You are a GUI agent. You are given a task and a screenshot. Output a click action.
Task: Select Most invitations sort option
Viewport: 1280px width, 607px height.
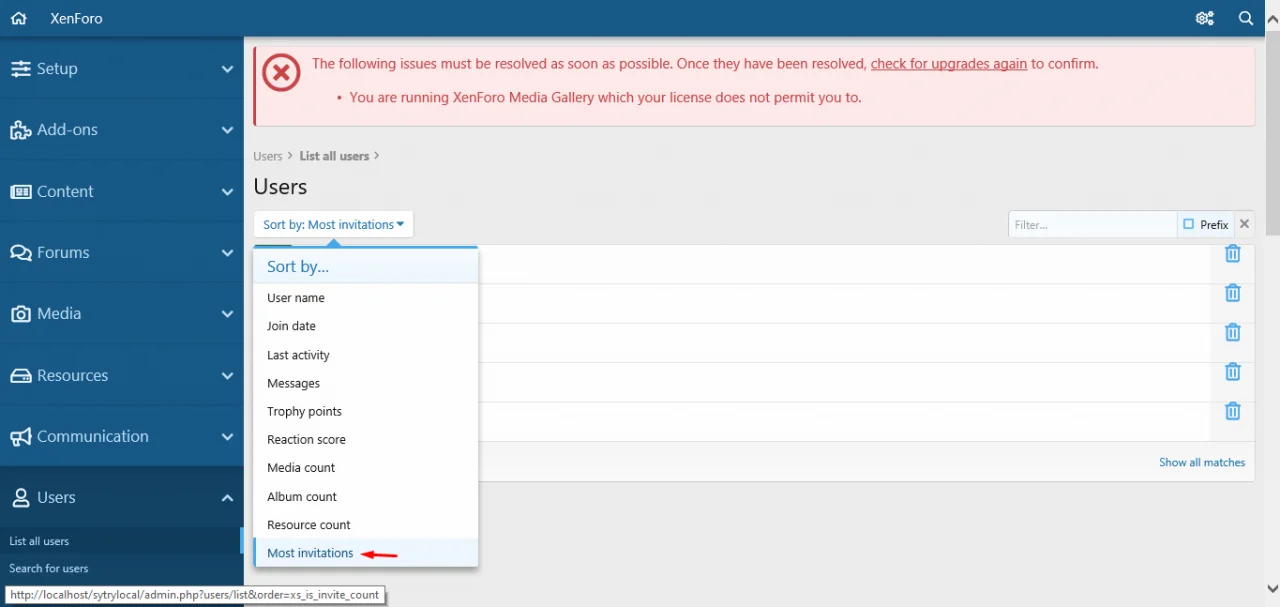[x=310, y=553]
